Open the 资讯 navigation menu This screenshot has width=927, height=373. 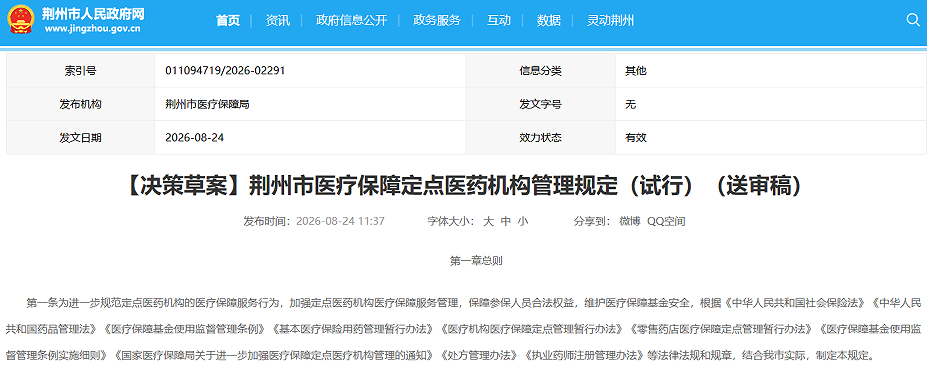(x=278, y=21)
